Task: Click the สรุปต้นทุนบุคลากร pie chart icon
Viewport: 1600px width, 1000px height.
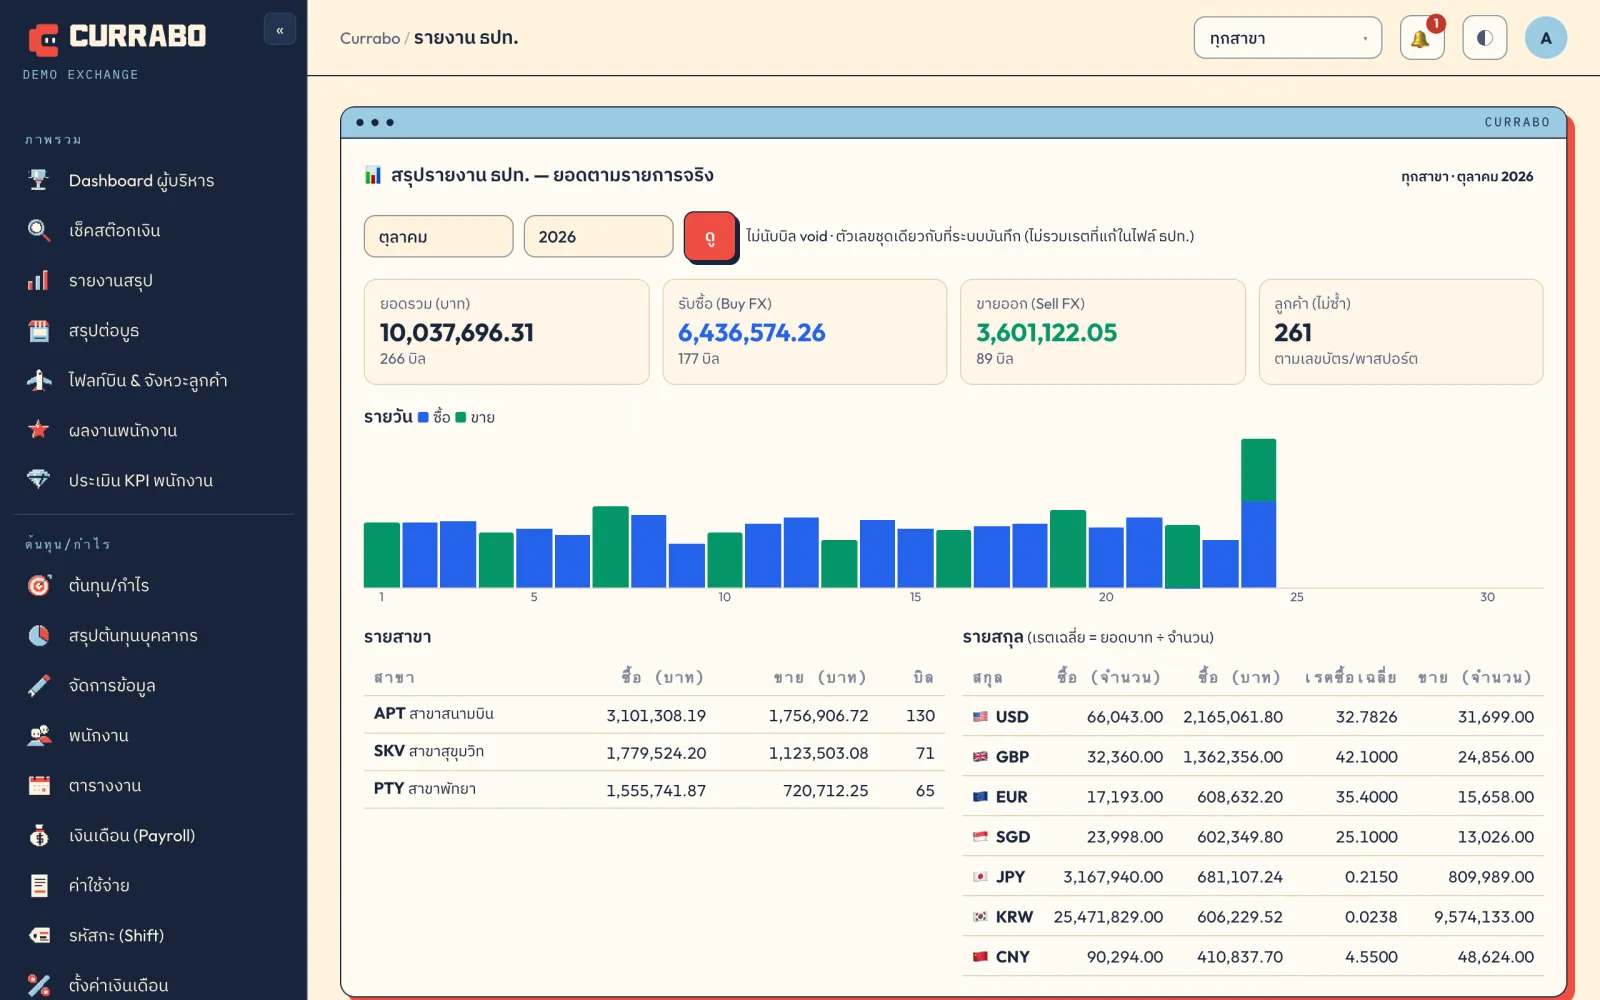Action: point(38,635)
